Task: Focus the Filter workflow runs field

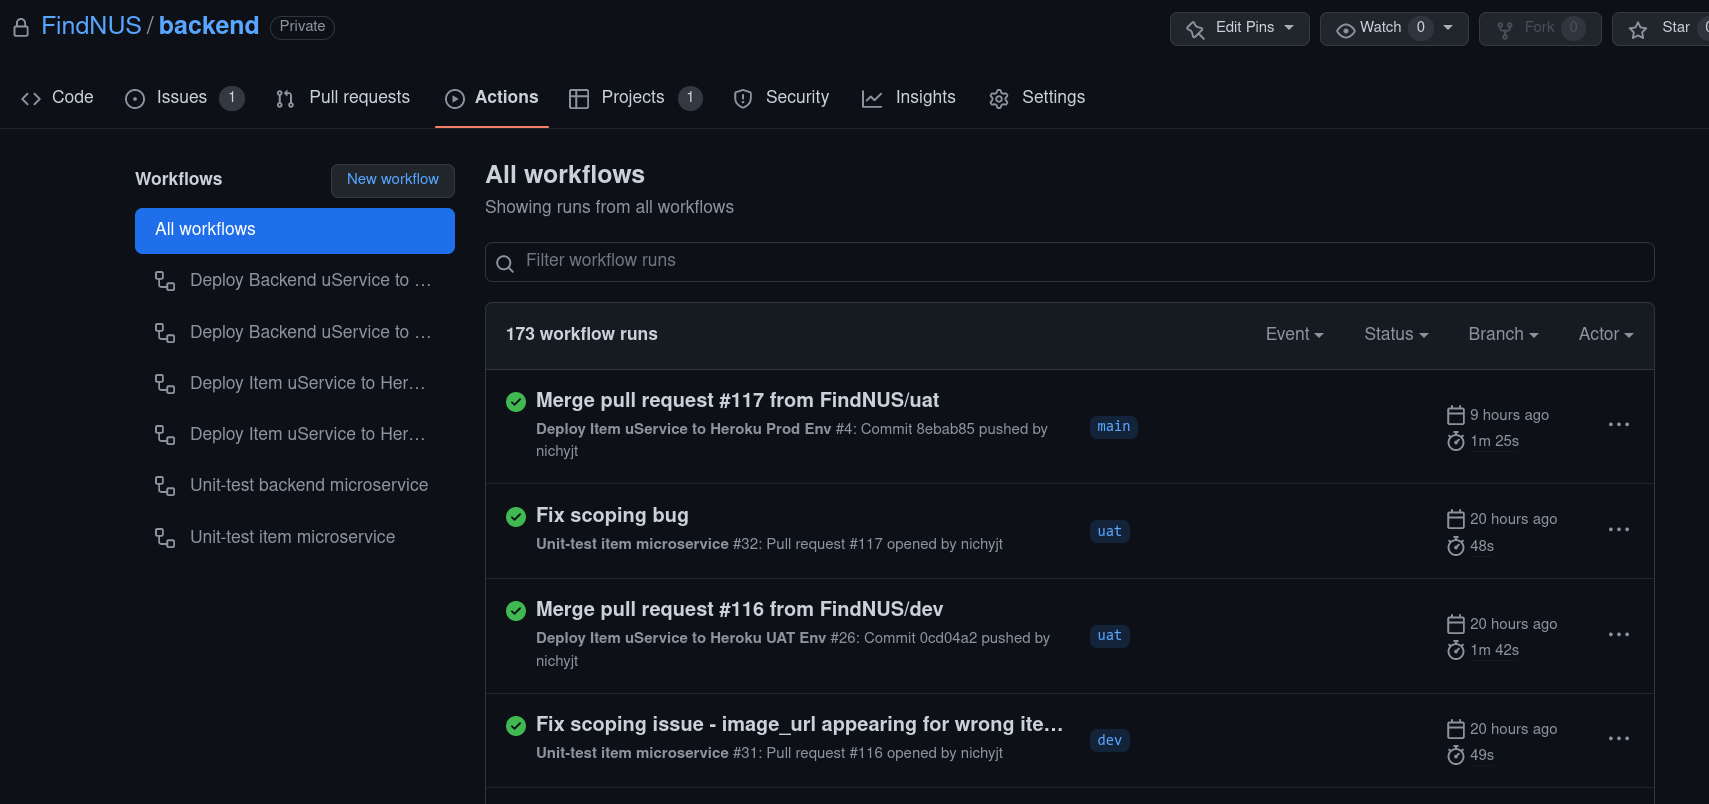Action: (x=1069, y=262)
